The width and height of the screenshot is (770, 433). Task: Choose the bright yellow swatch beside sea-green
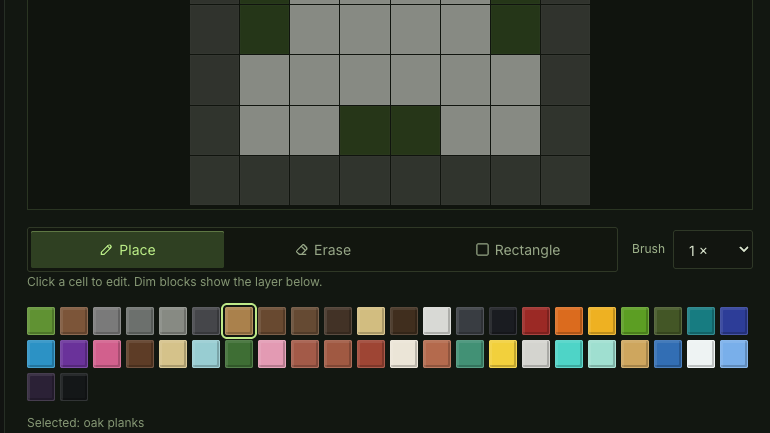pos(503,353)
